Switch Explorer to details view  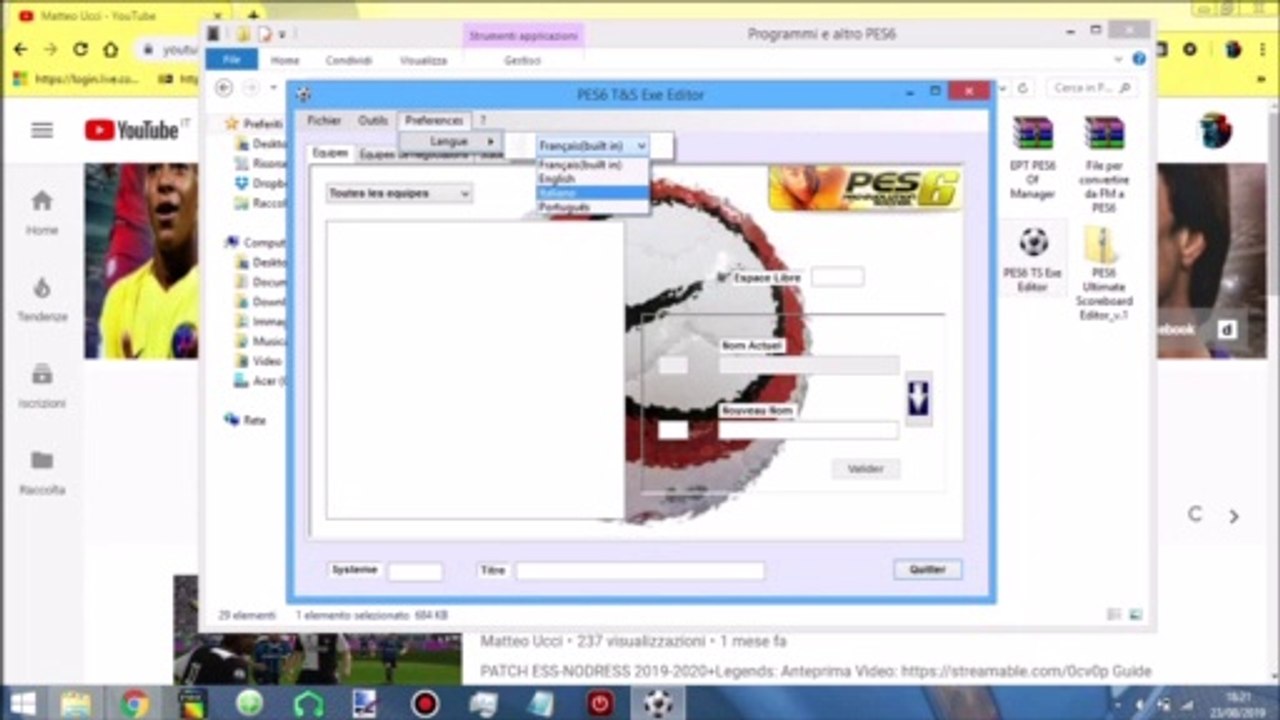1114,615
